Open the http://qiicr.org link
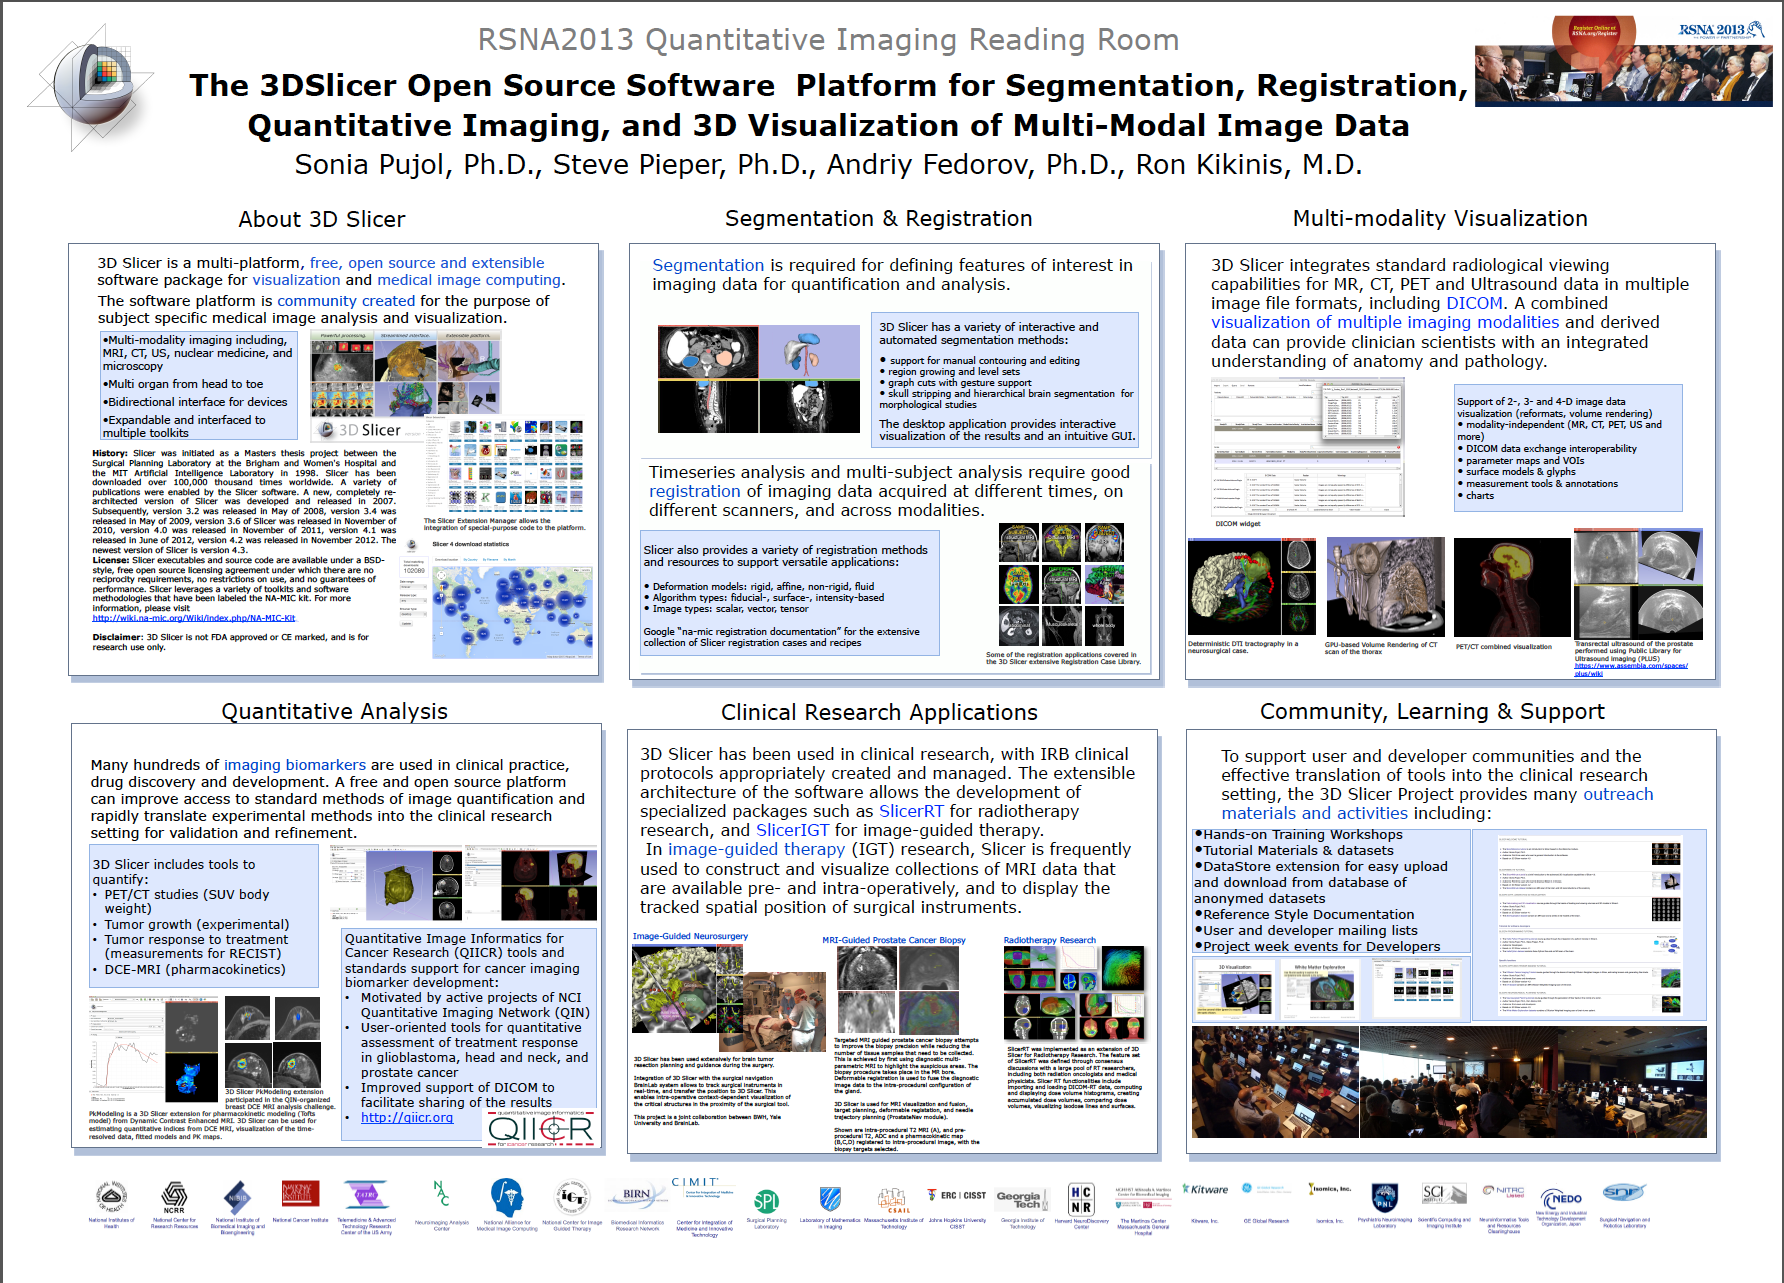Viewport: 1784px width, 1283px height. click(406, 1117)
